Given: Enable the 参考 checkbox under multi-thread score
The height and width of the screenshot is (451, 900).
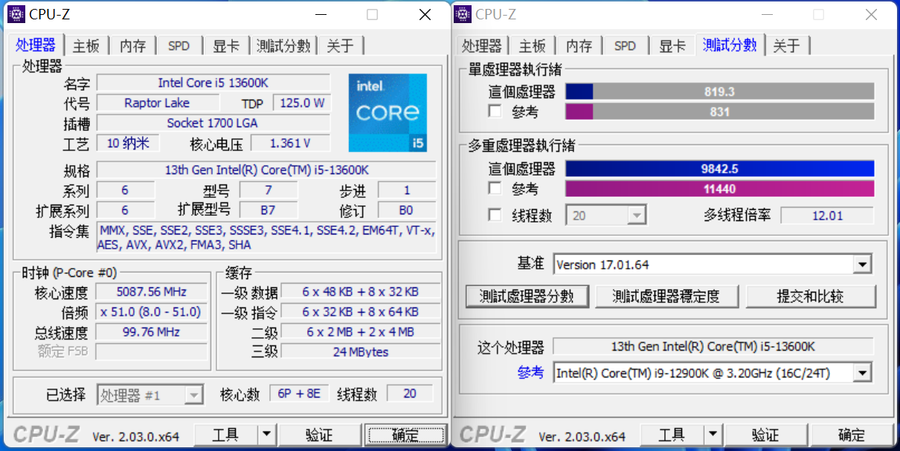Looking at the screenshot, I should pyautogui.click(x=494, y=189).
